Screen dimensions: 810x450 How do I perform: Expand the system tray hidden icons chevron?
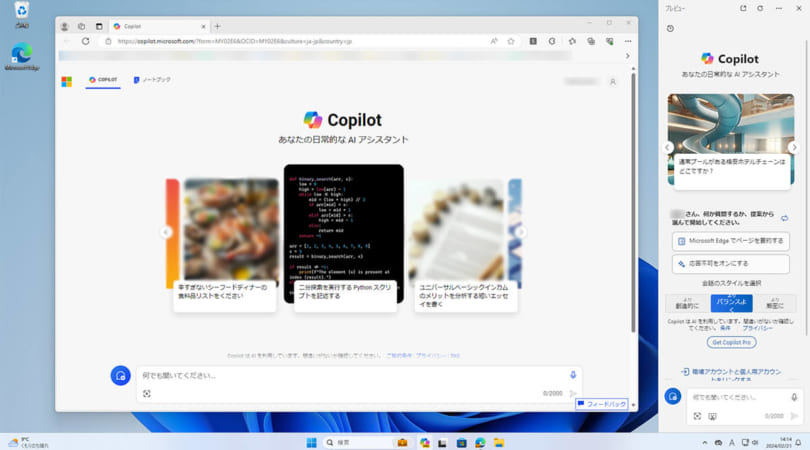[705, 443]
